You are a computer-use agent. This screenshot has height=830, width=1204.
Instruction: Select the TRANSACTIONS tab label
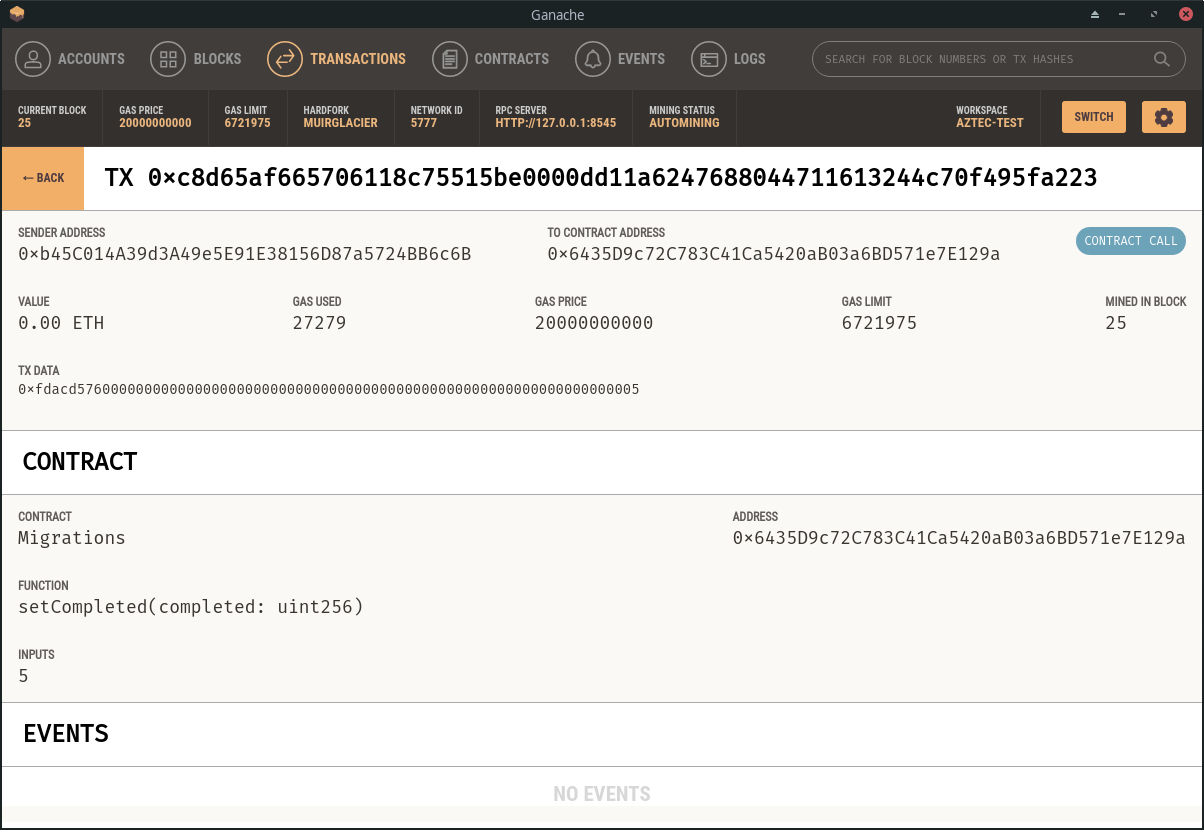click(x=358, y=59)
